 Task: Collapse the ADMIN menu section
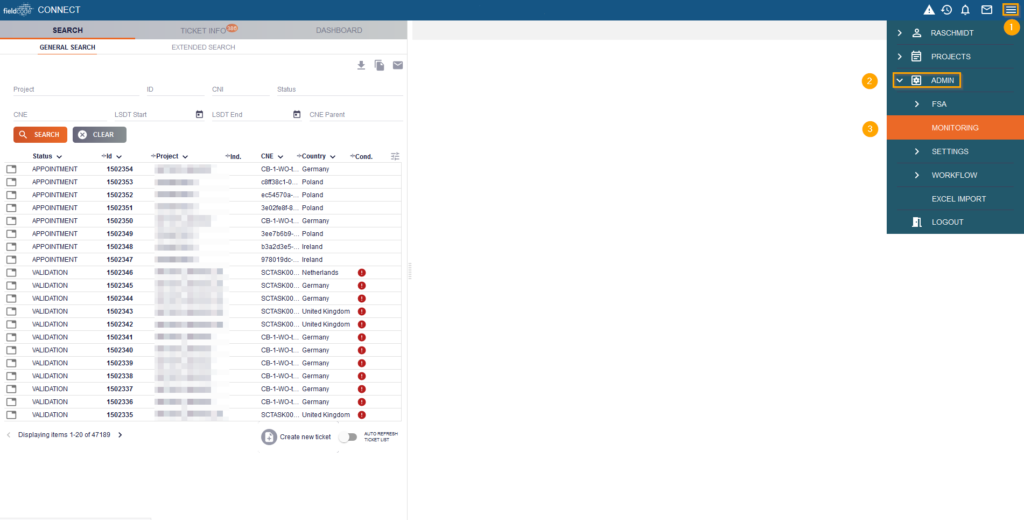(x=899, y=80)
